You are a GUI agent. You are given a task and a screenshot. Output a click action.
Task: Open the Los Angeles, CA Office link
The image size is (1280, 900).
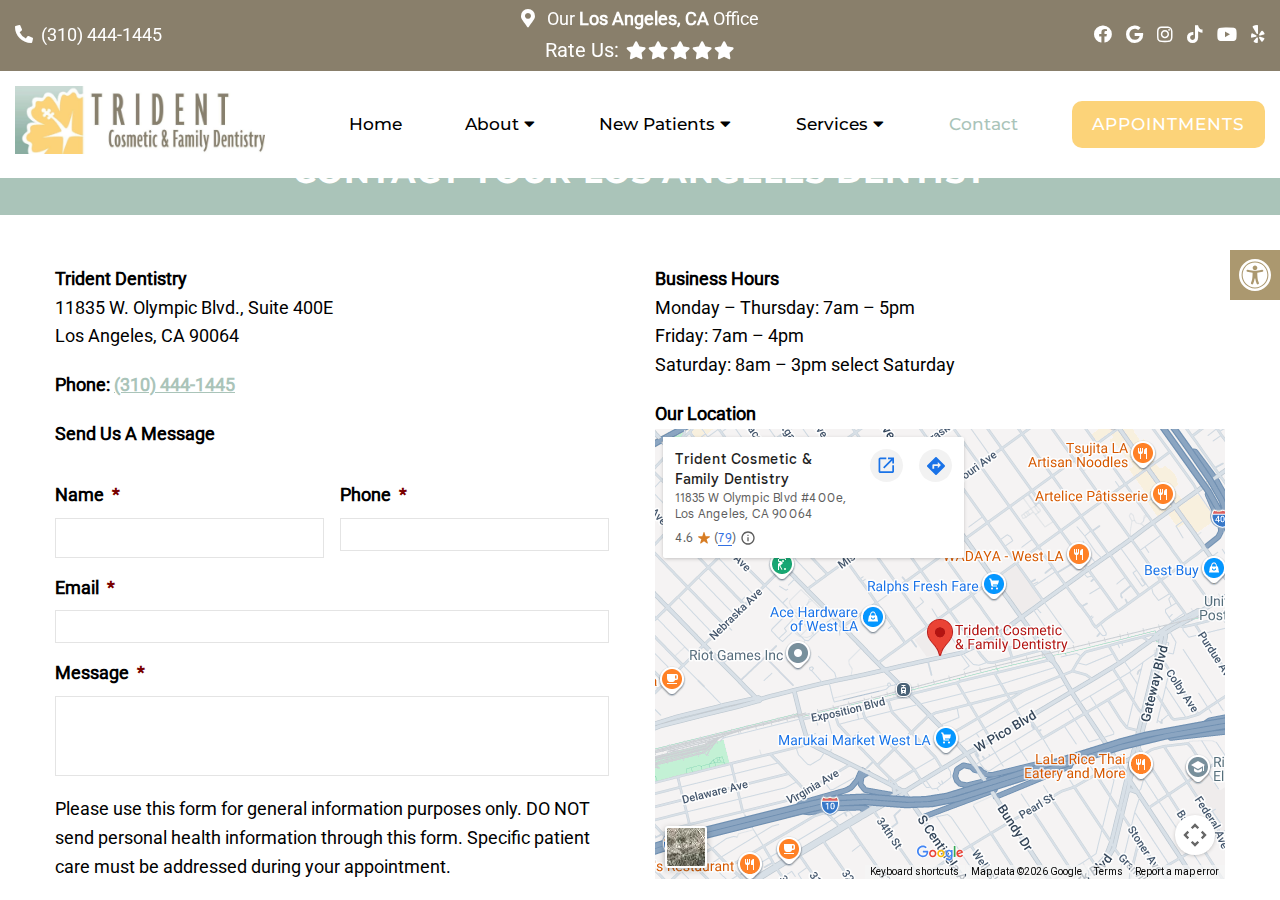coord(653,19)
